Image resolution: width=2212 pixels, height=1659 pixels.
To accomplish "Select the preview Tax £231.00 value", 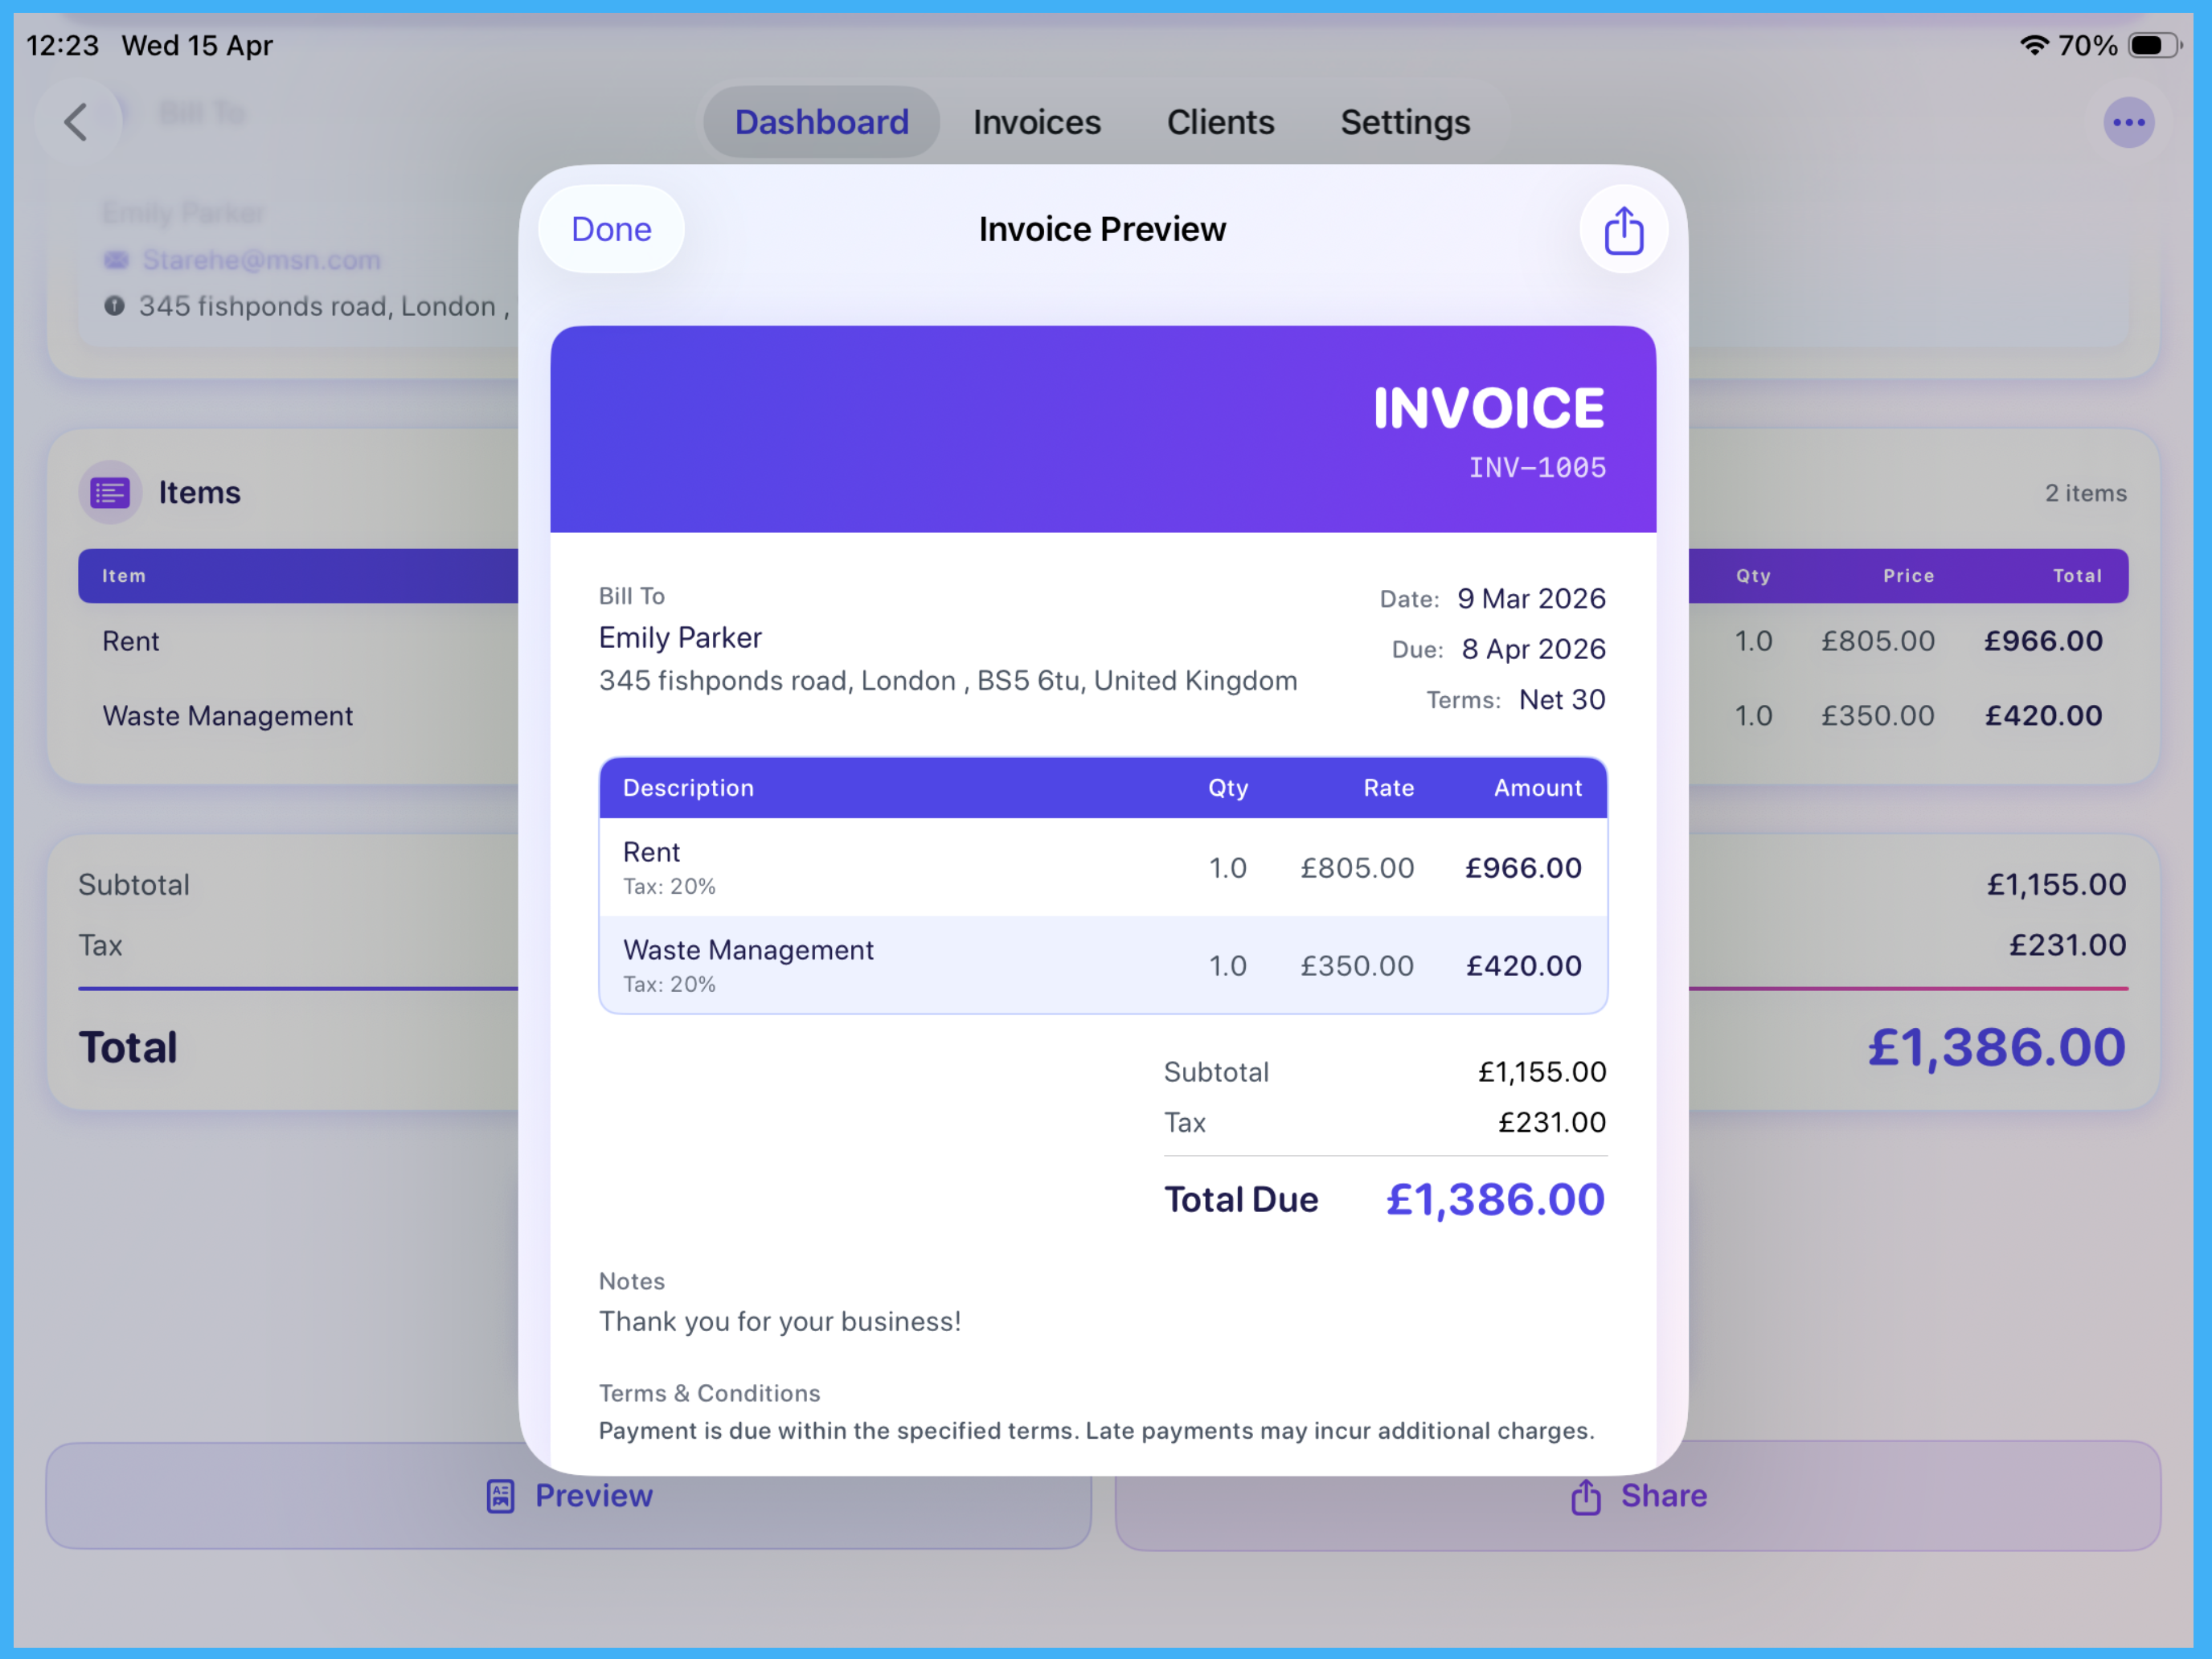I will 1551,1122.
